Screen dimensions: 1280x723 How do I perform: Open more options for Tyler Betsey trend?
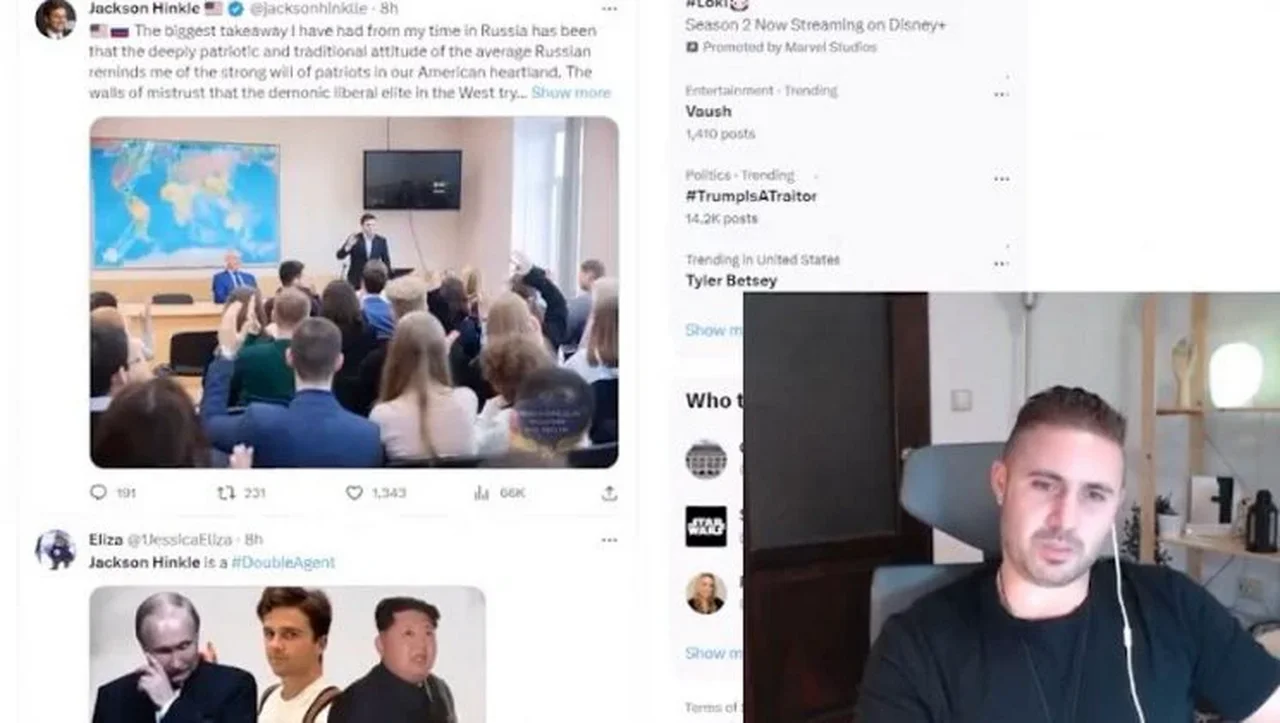point(1001,264)
